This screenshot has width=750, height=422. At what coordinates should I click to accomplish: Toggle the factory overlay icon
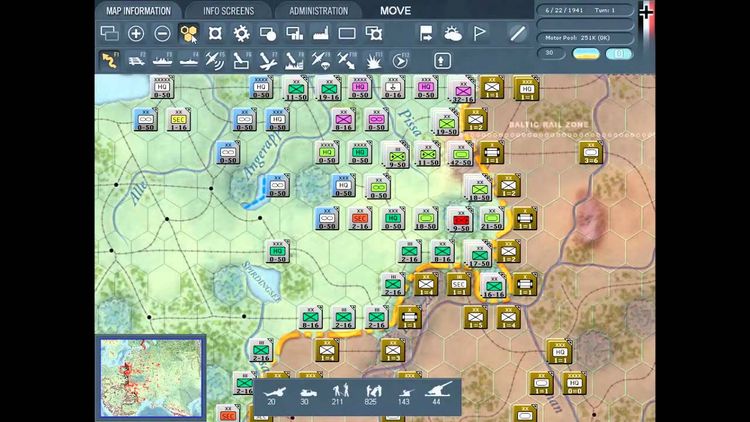(320, 33)
